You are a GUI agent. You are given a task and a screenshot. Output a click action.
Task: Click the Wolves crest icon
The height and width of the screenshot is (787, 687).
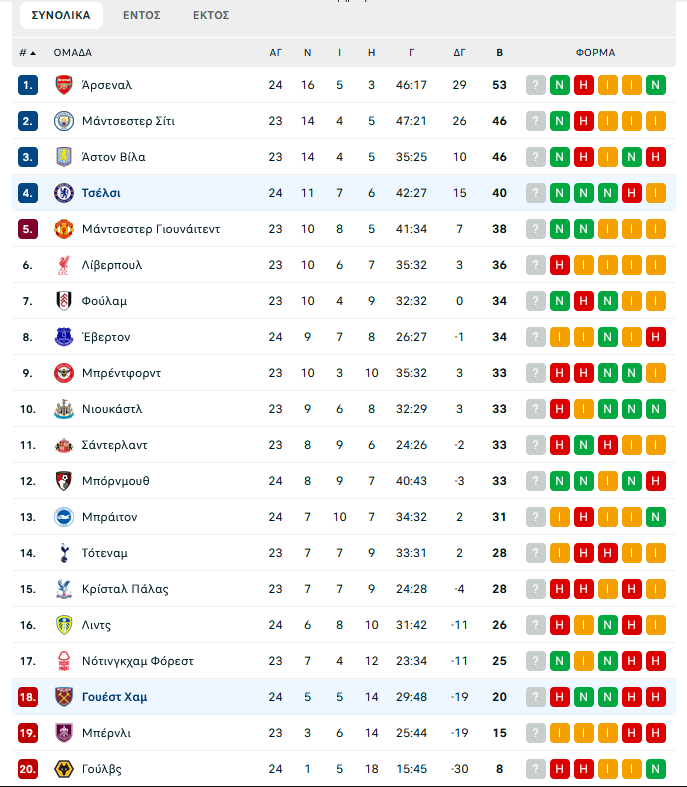coord(64,769)
